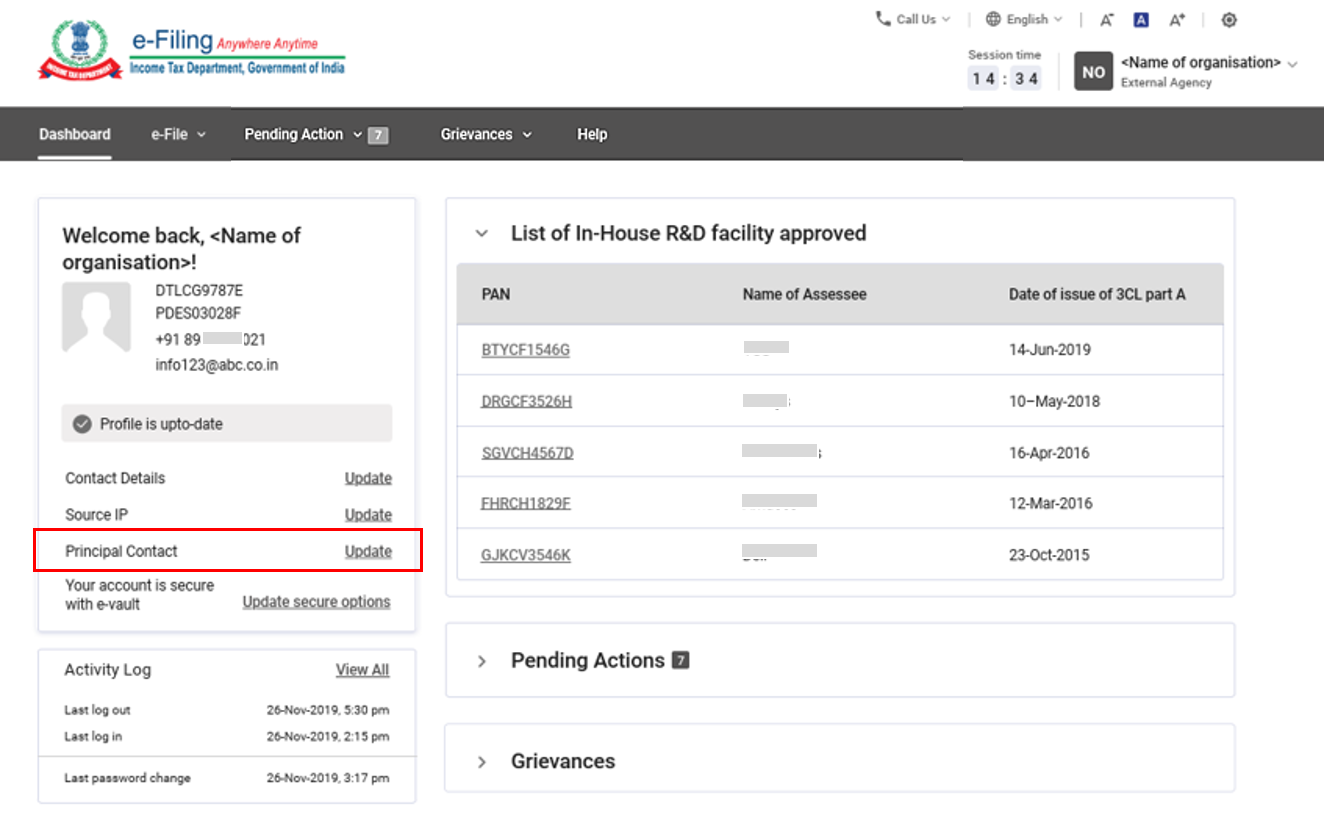Click the Income Tax Department emblem logo
This screenshot has width=1324, height=815.
(x=80, y=52)
